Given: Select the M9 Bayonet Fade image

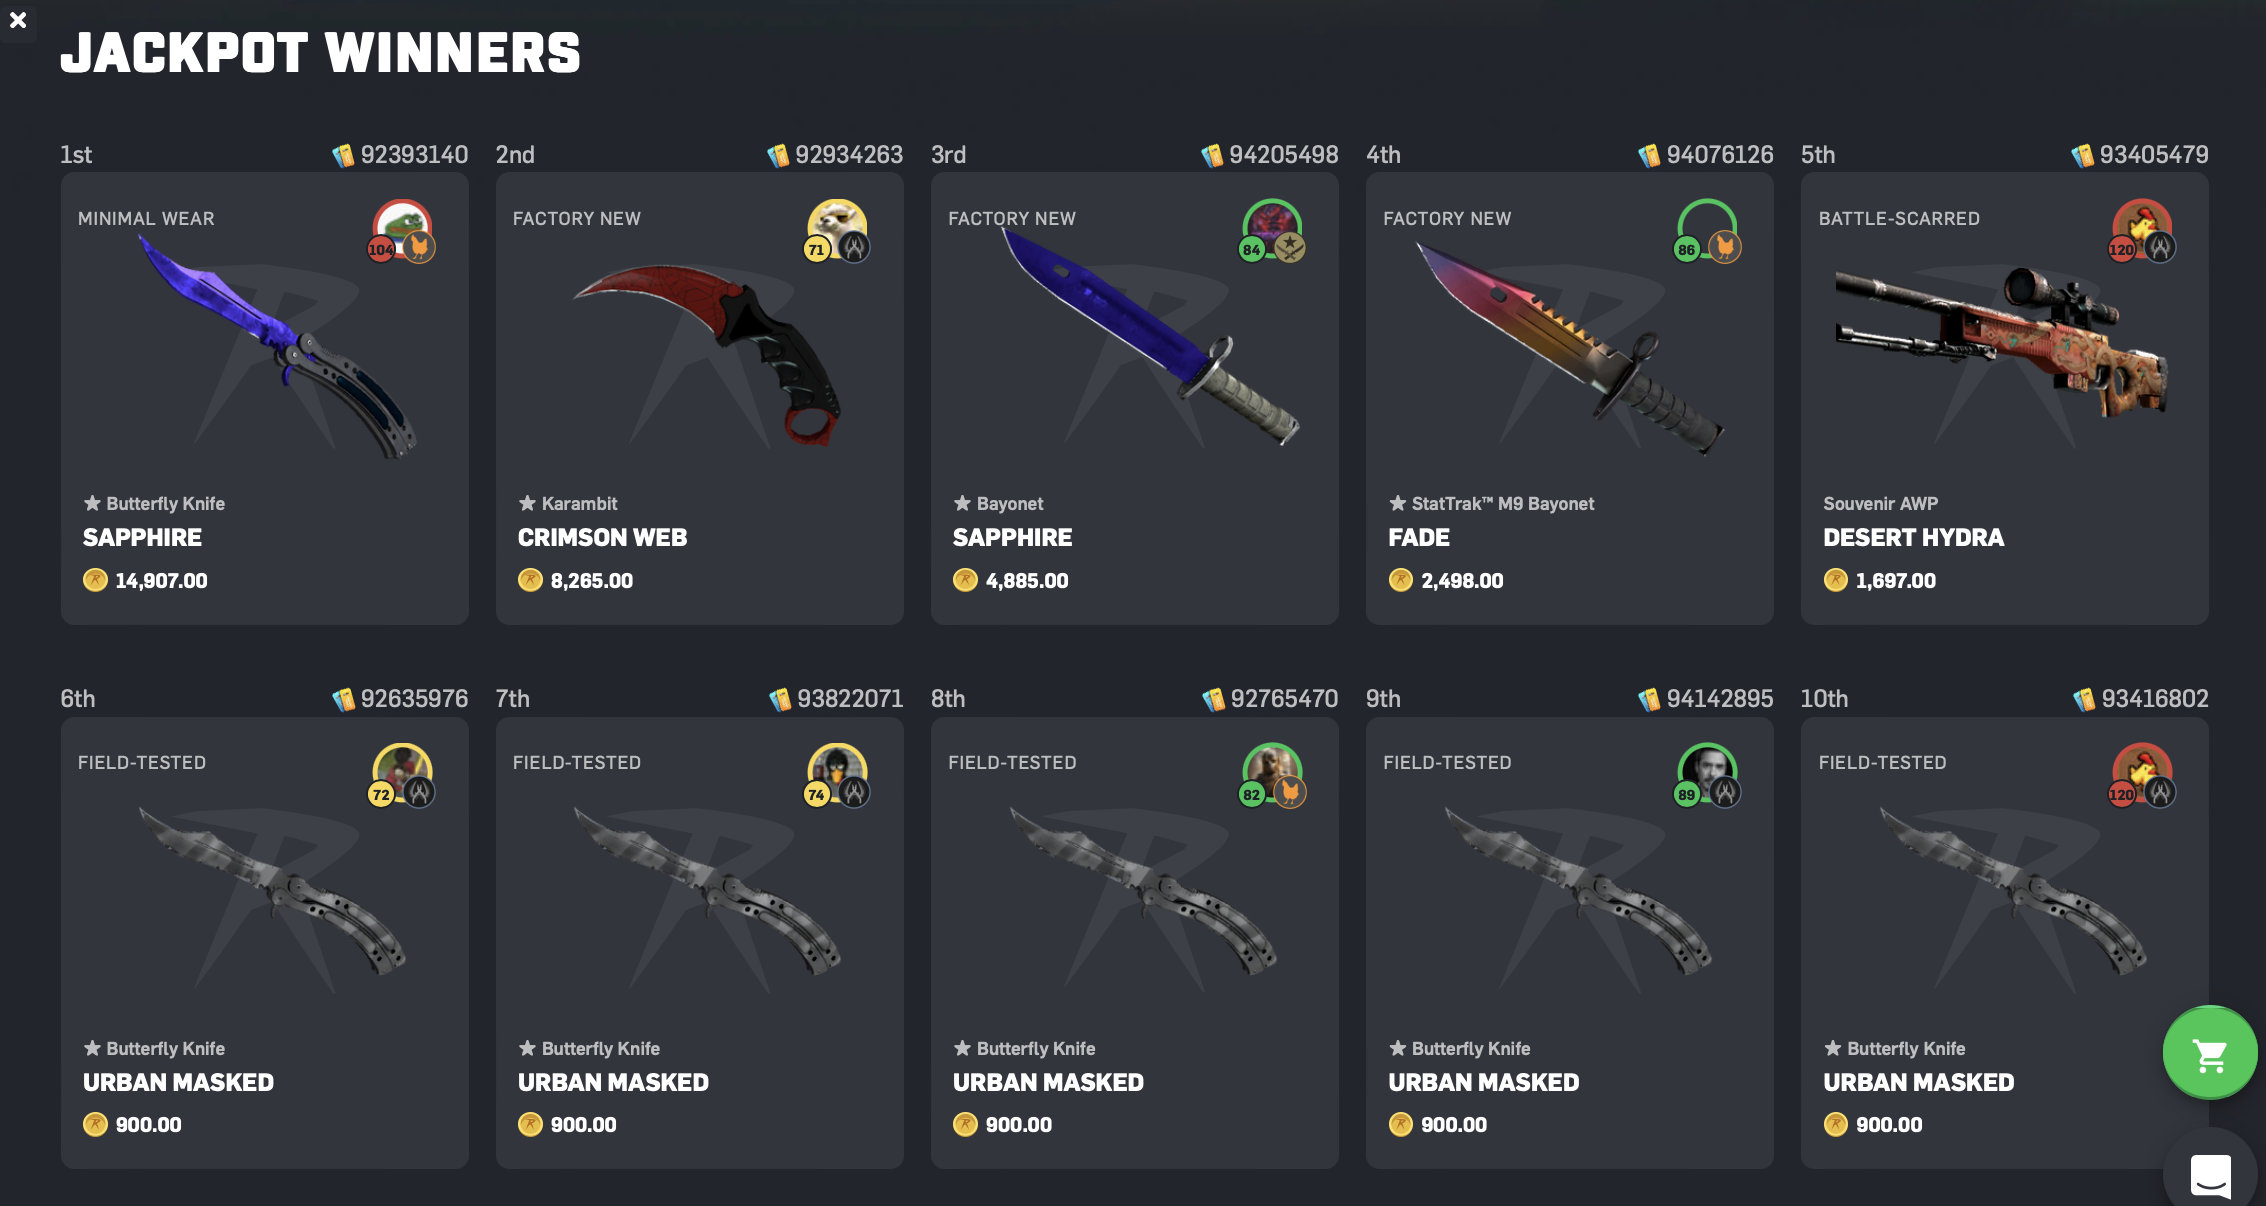Looking at the screenshot, I should point(1570,347).
